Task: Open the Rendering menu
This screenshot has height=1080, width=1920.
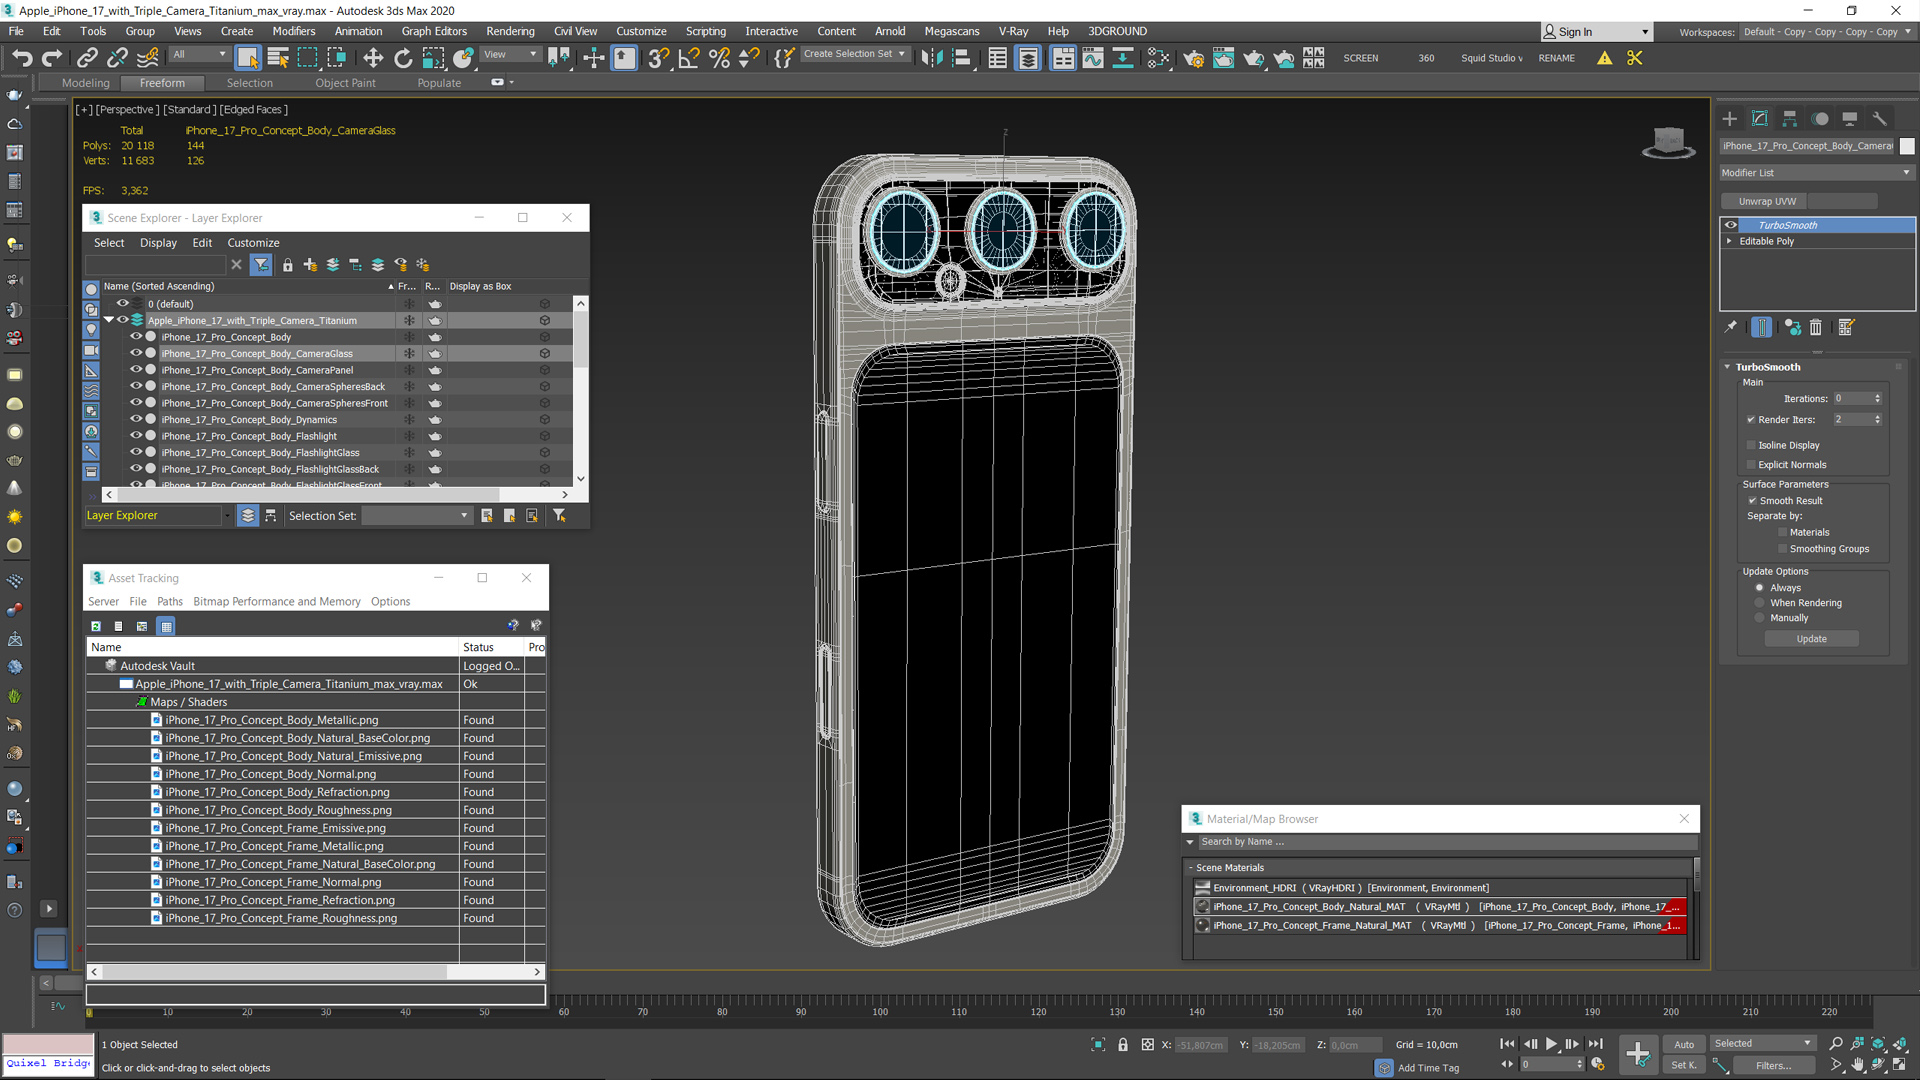Action: (510, 31)
